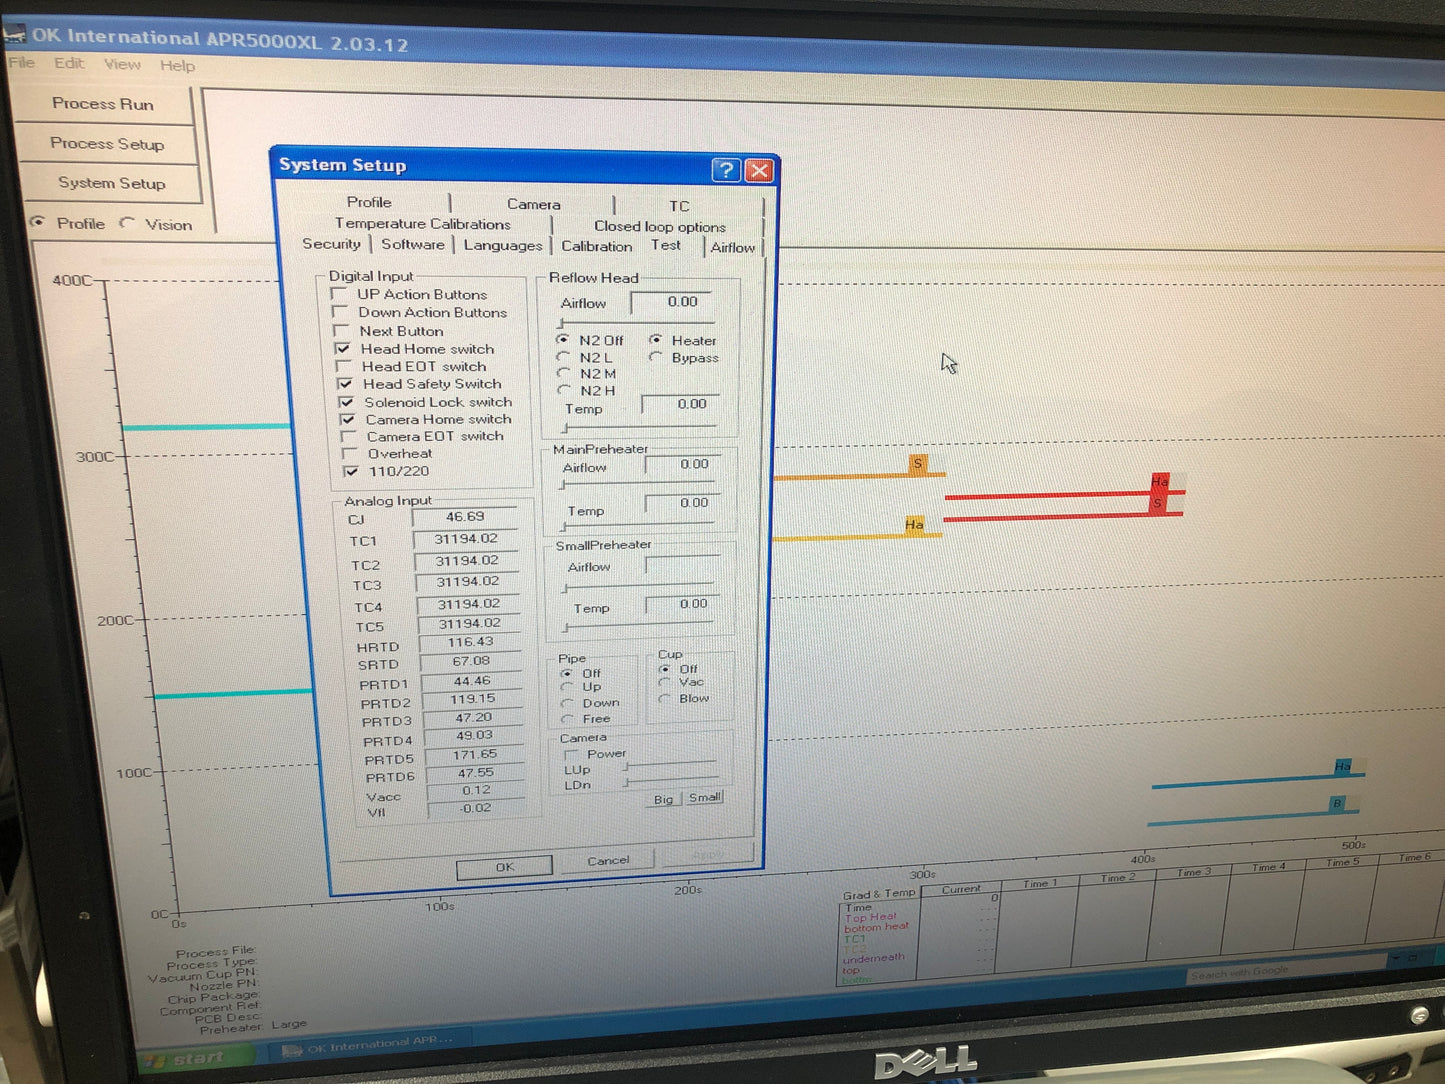The image size is (1445, 1084).
Task: Open the File menu
Action: (x=21, y=63)
